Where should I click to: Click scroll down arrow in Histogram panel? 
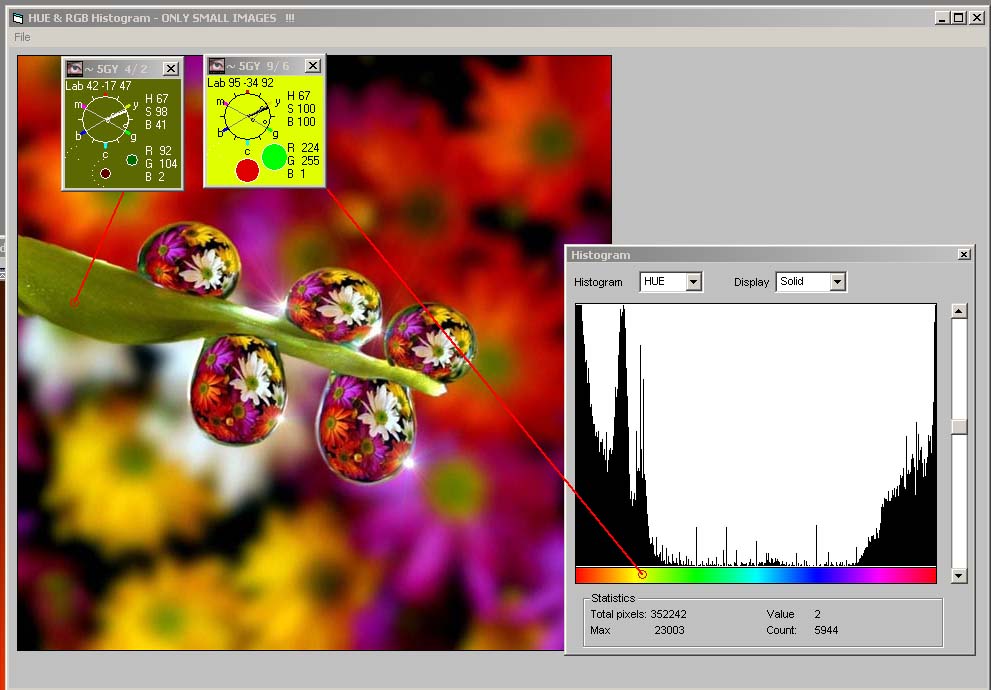click(959, 575)
